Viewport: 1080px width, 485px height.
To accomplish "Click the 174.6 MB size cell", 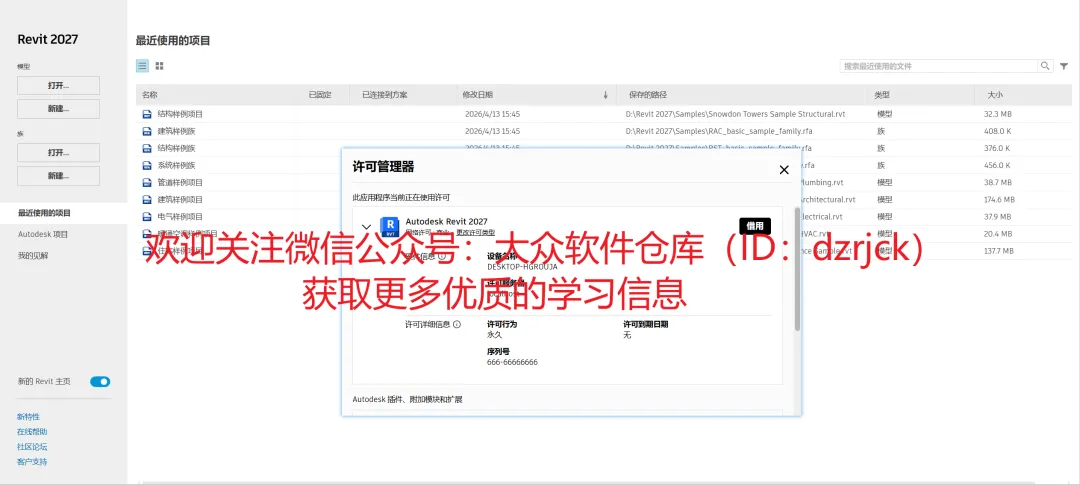I will pos(999,200).
